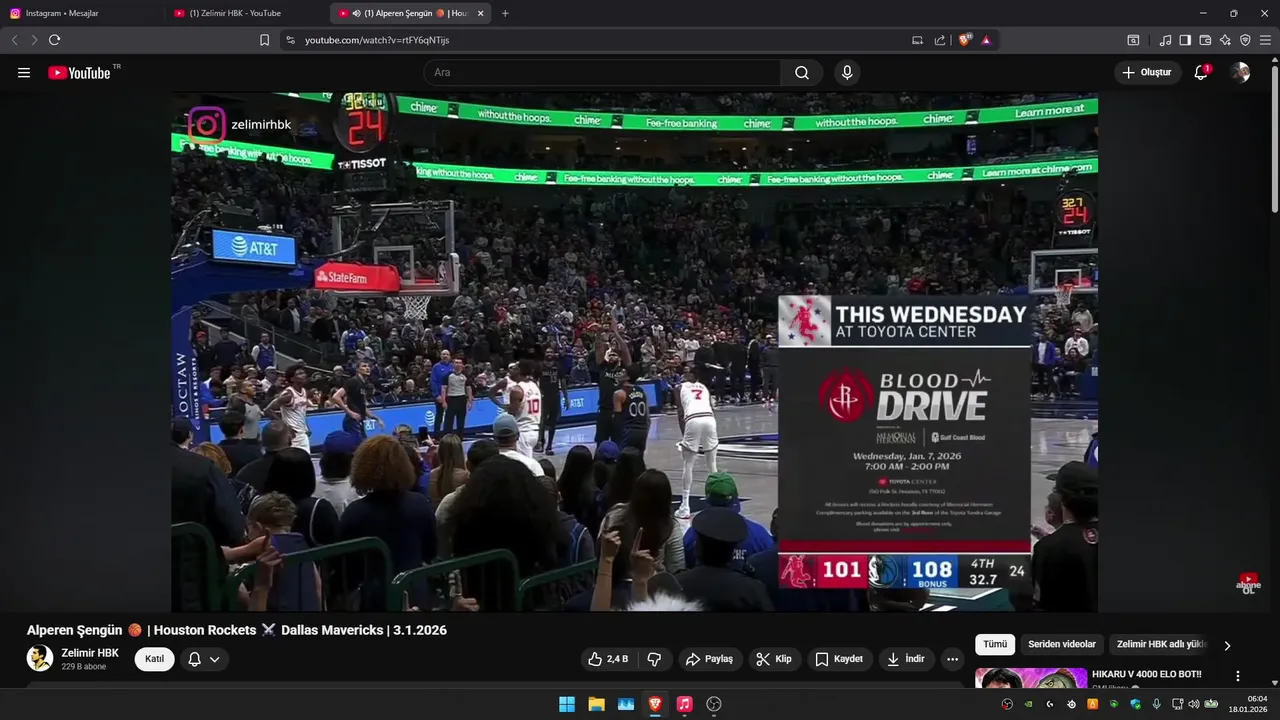Share this page from address bar
Image resolution: width=1280 pixels, height=720 pixels.
coord(940,40)
